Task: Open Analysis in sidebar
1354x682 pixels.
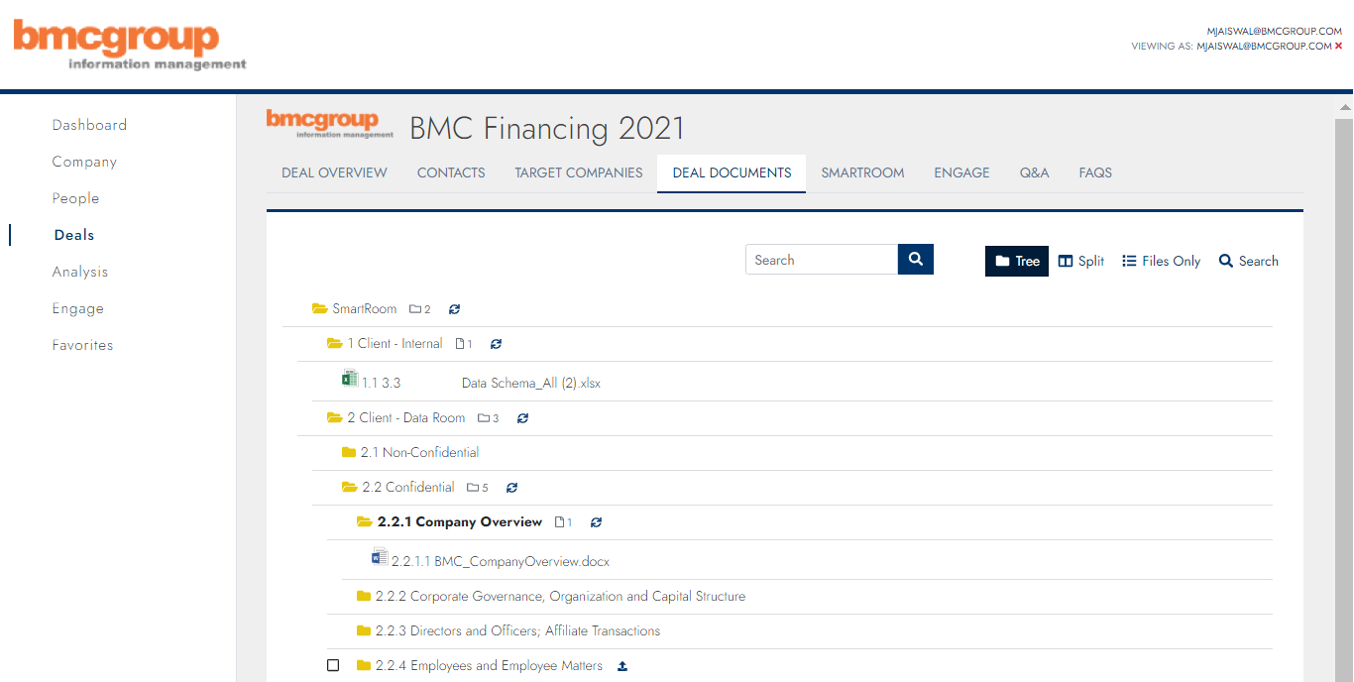Action: tap(80, 272)
